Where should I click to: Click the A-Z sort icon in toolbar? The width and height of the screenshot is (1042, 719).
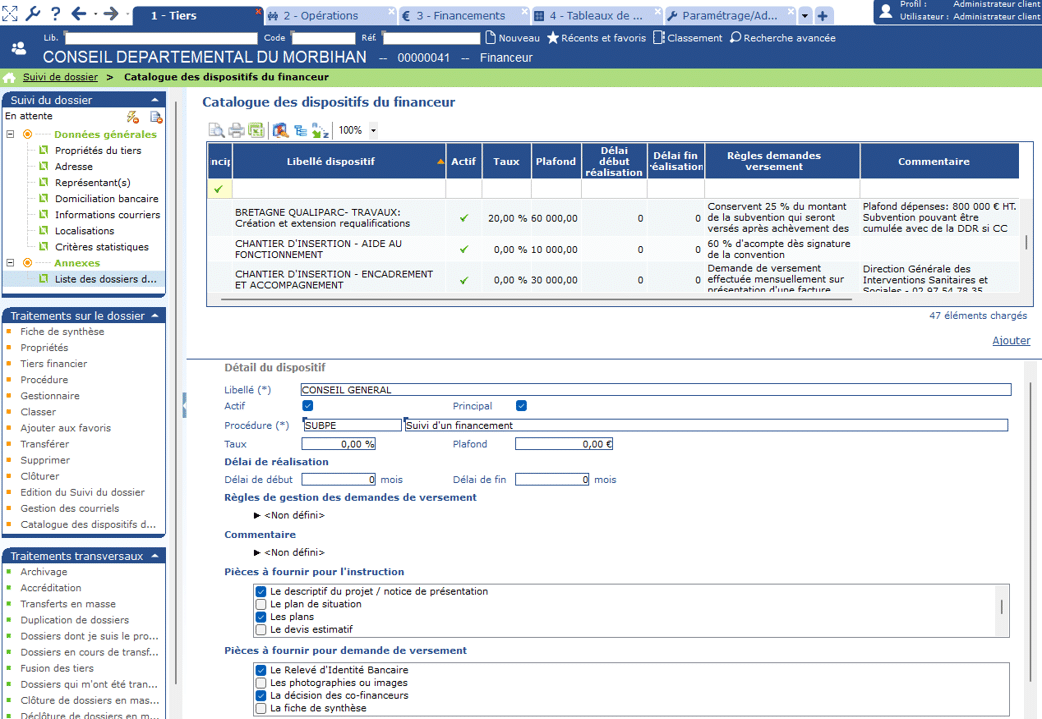pyautogui.click(x=320, y=130)
